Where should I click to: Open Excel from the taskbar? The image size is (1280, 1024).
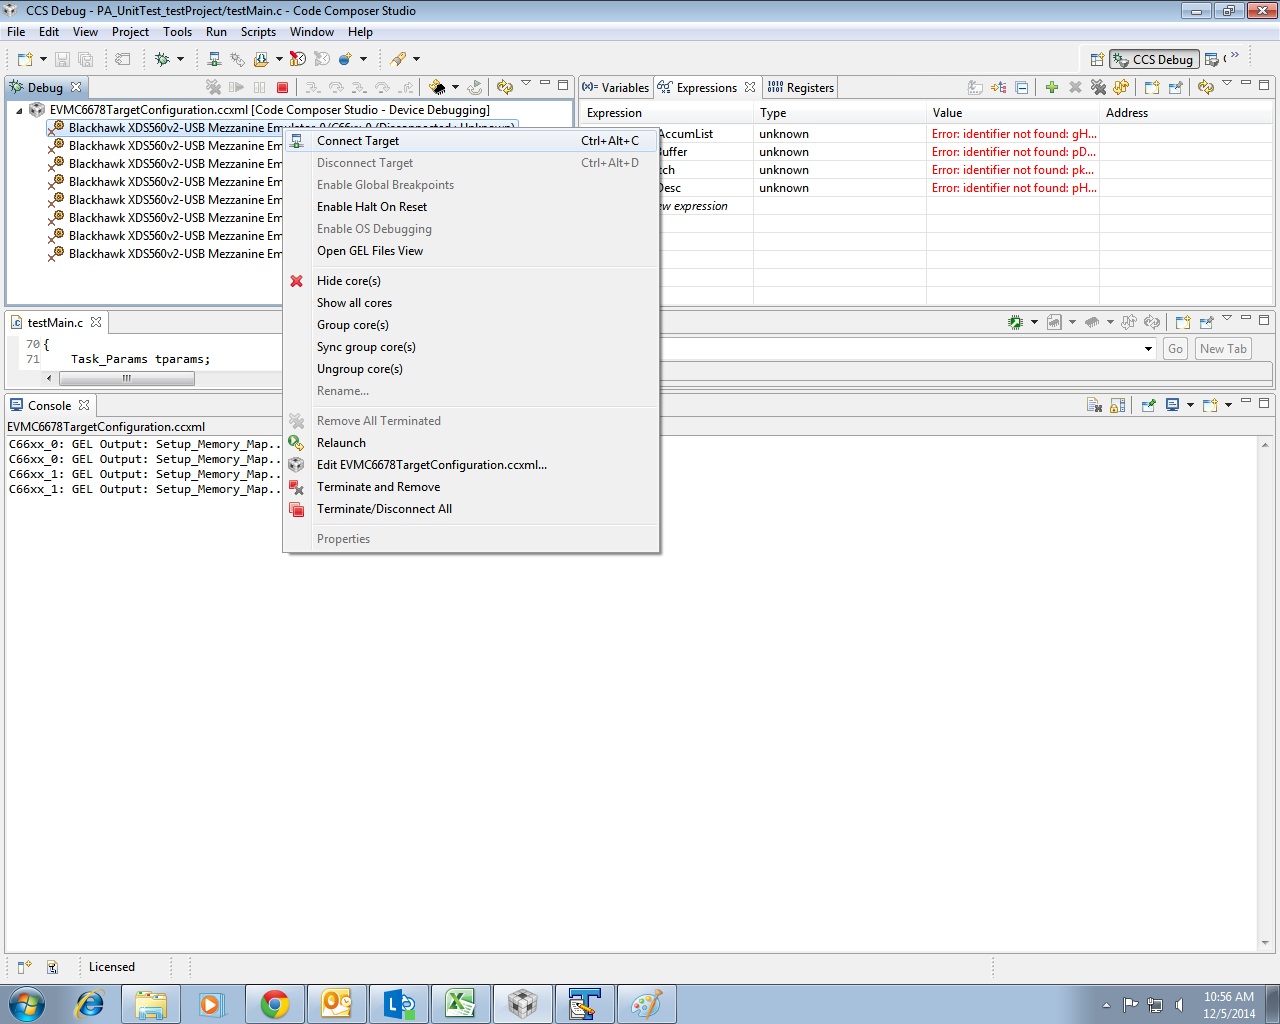pos(460,1004)
